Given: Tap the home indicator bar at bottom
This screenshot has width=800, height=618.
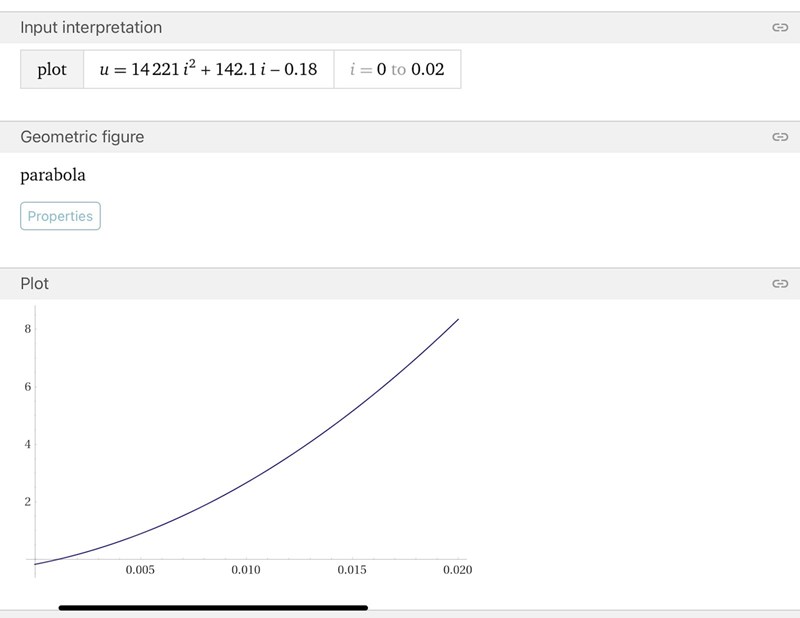Looking at the screenshot, I should coord(213,606).
